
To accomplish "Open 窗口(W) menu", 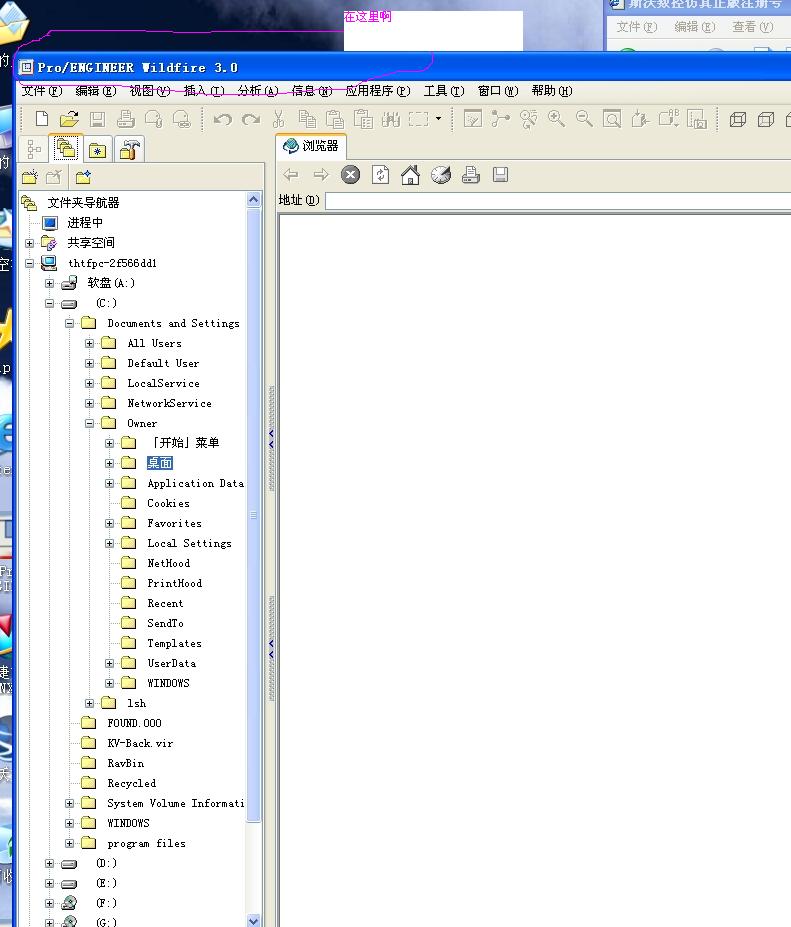I will [498, 91].
